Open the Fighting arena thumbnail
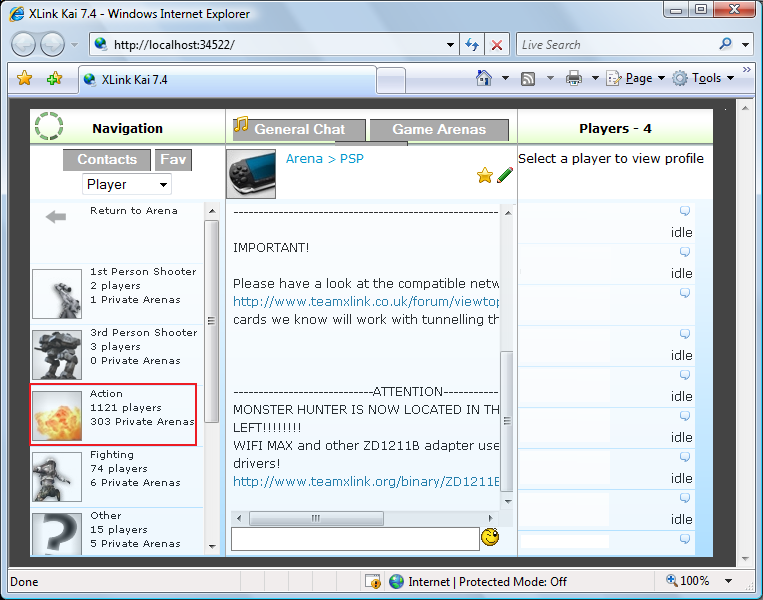763x600 pixels. click(57, 477)
